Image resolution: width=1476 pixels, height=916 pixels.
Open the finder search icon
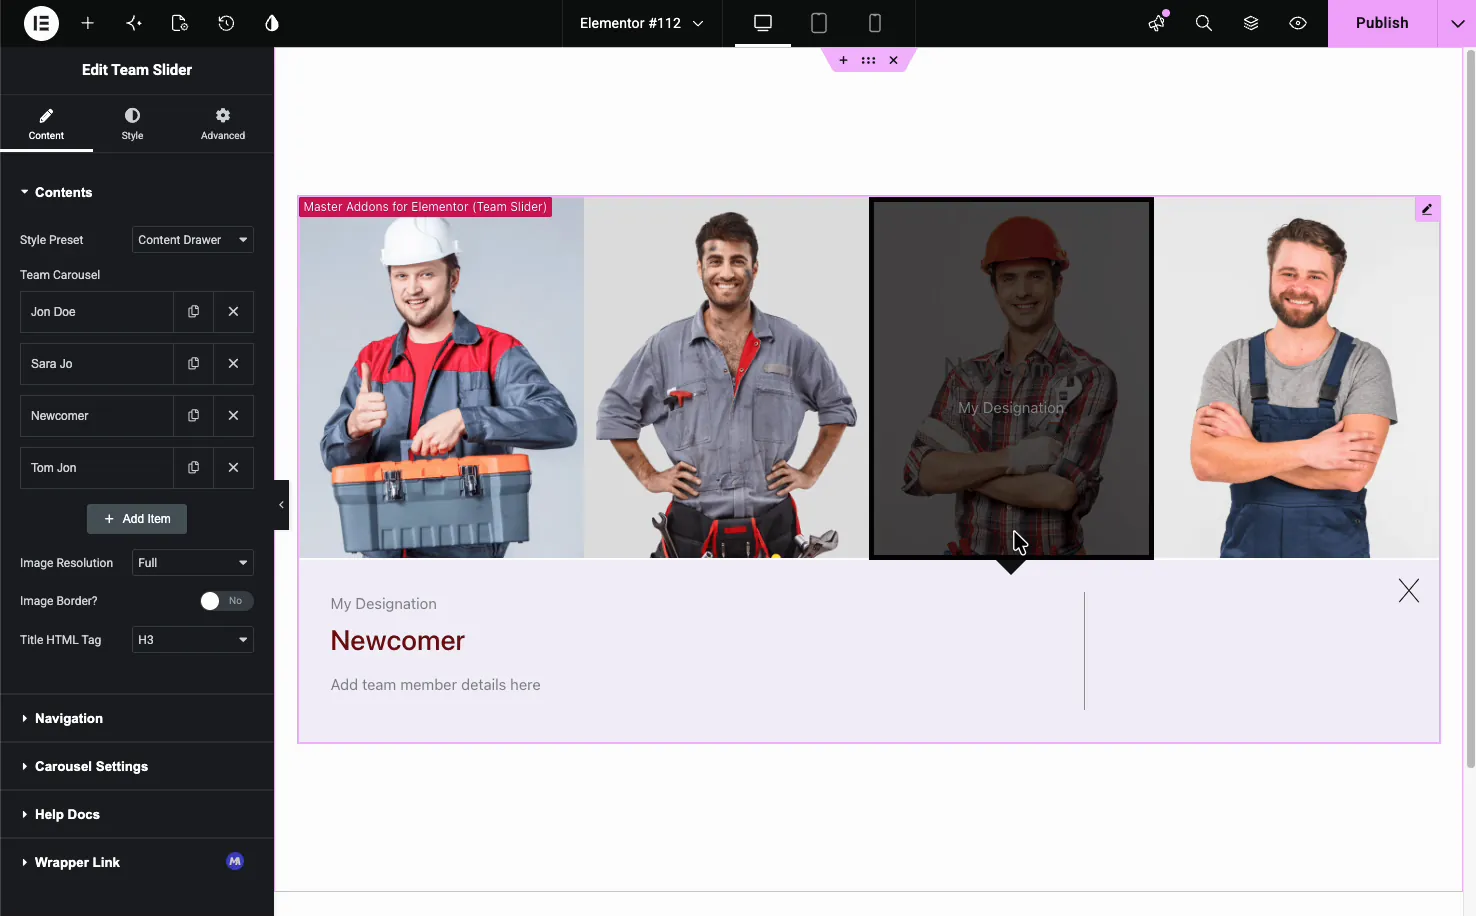1204,23
